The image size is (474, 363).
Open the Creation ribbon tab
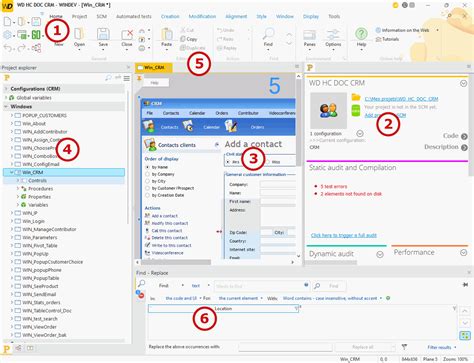point(170,16)
